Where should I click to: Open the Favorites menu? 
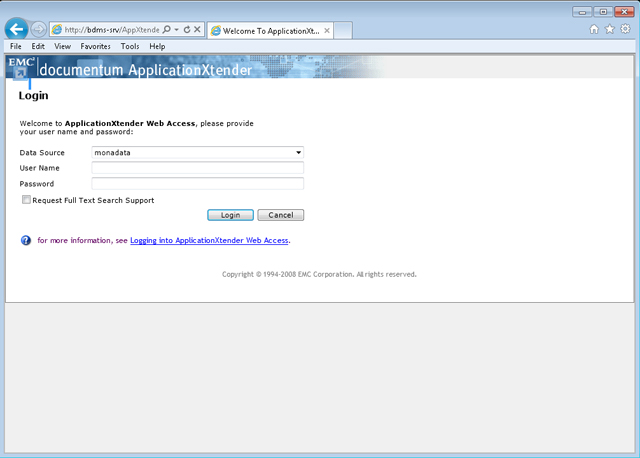coord(95,46)
